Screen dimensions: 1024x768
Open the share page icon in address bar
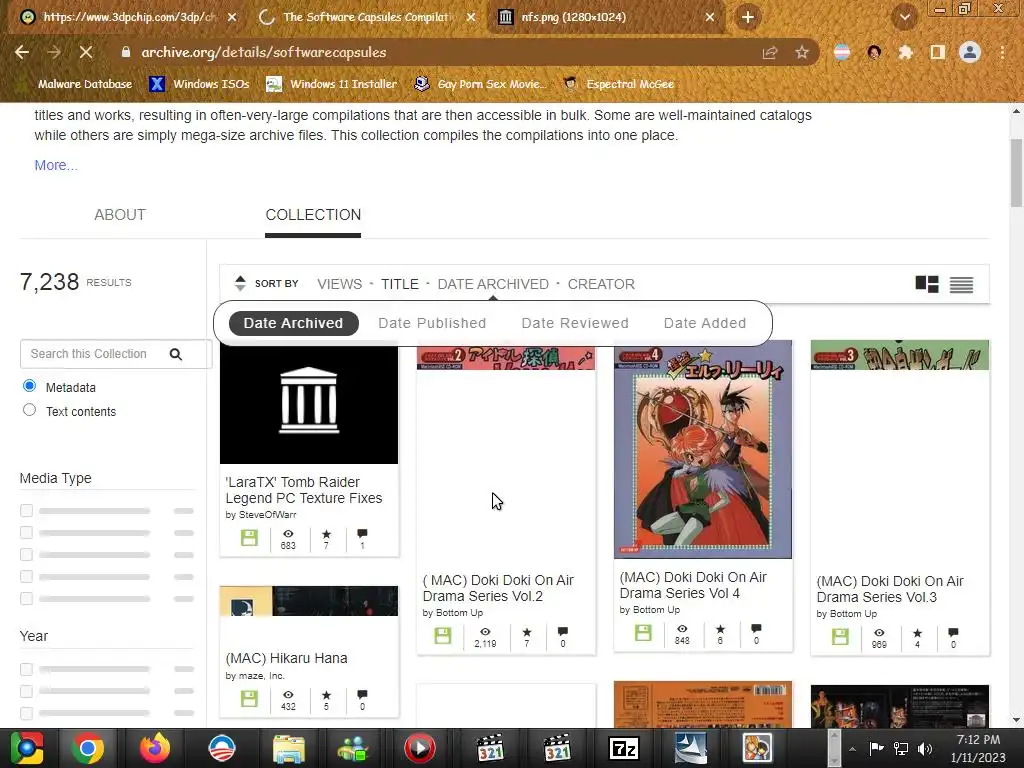pos(770,52)
